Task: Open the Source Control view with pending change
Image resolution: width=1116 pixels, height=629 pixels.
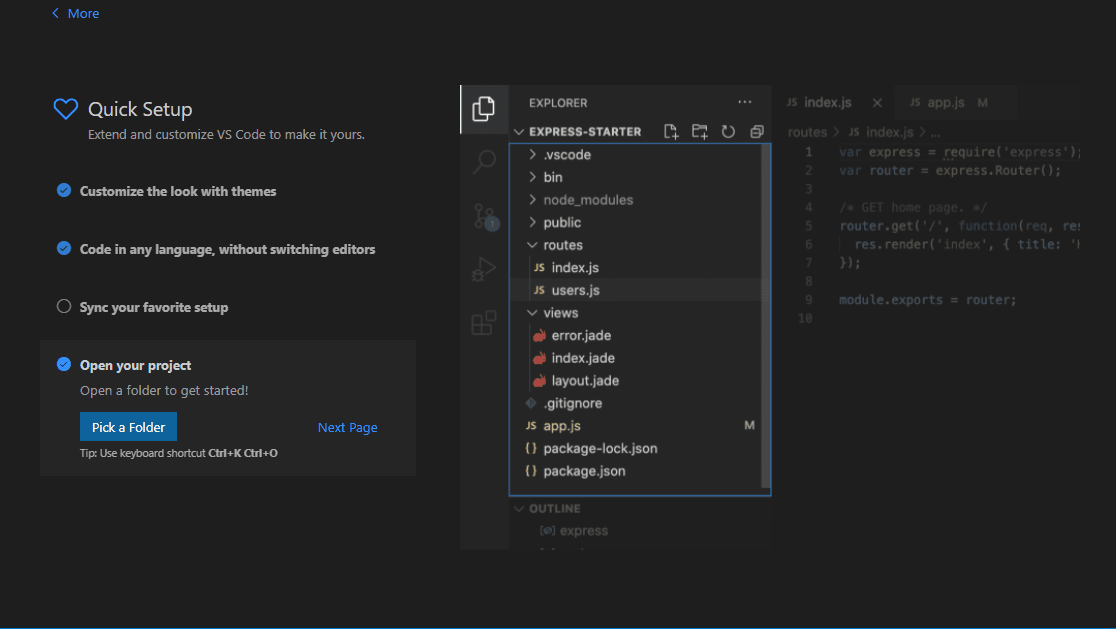Action: 484,217
